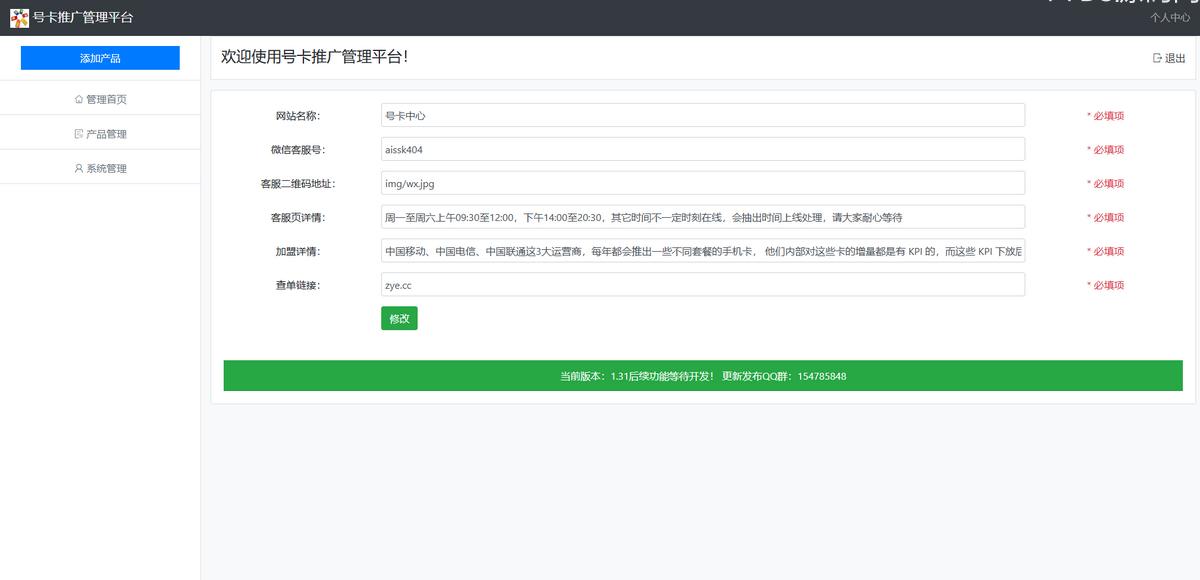The width and height of the screenshot is (1200, 580).
Task: Click into the 微信客服号 text box
Action: 702,149
